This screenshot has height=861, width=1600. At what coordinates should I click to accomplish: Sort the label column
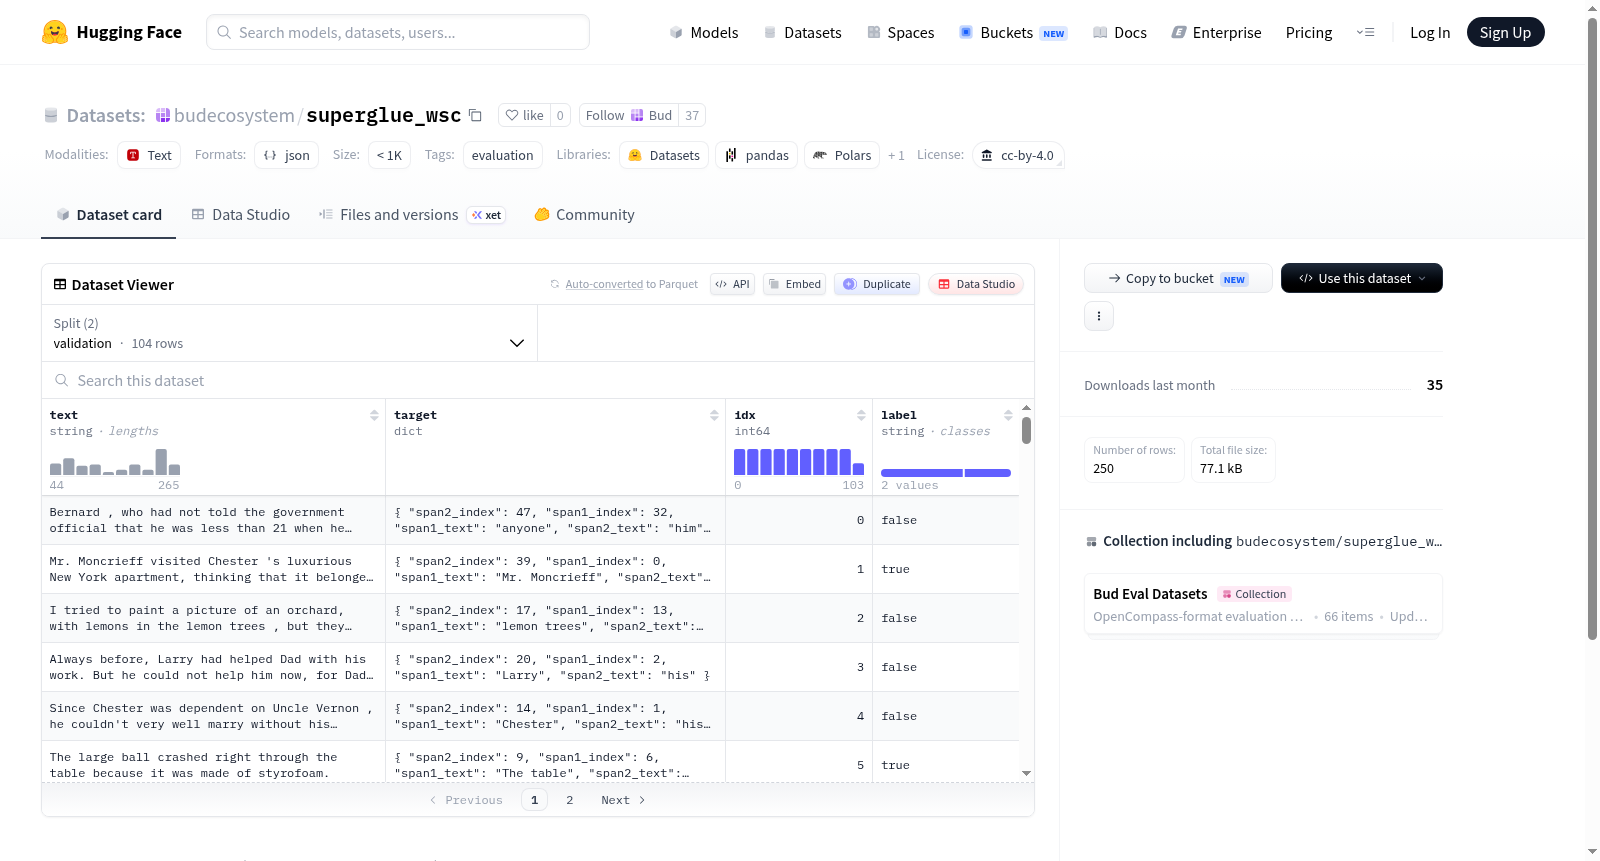[x=1008, y=415]
